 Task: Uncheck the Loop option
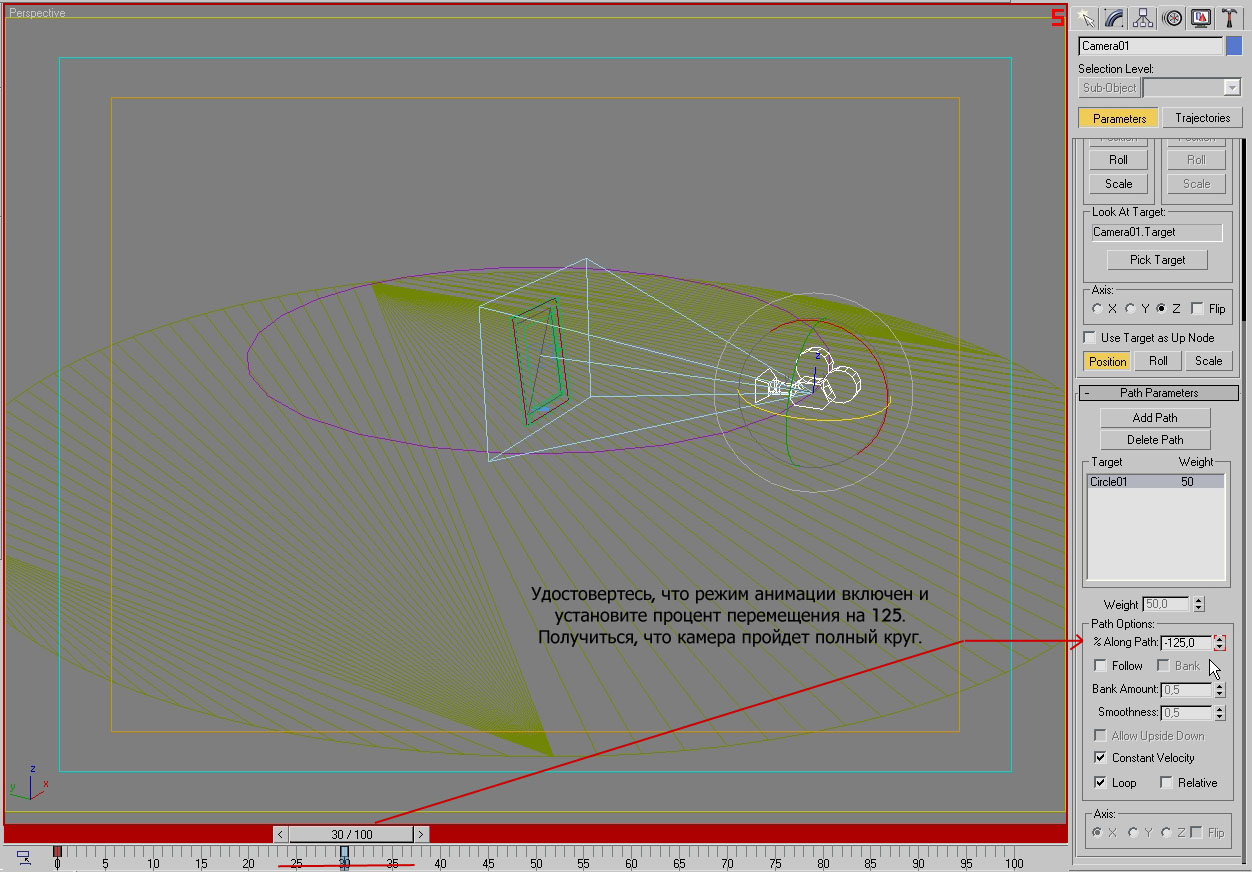pyautogui.click(x=1101, y=783)
